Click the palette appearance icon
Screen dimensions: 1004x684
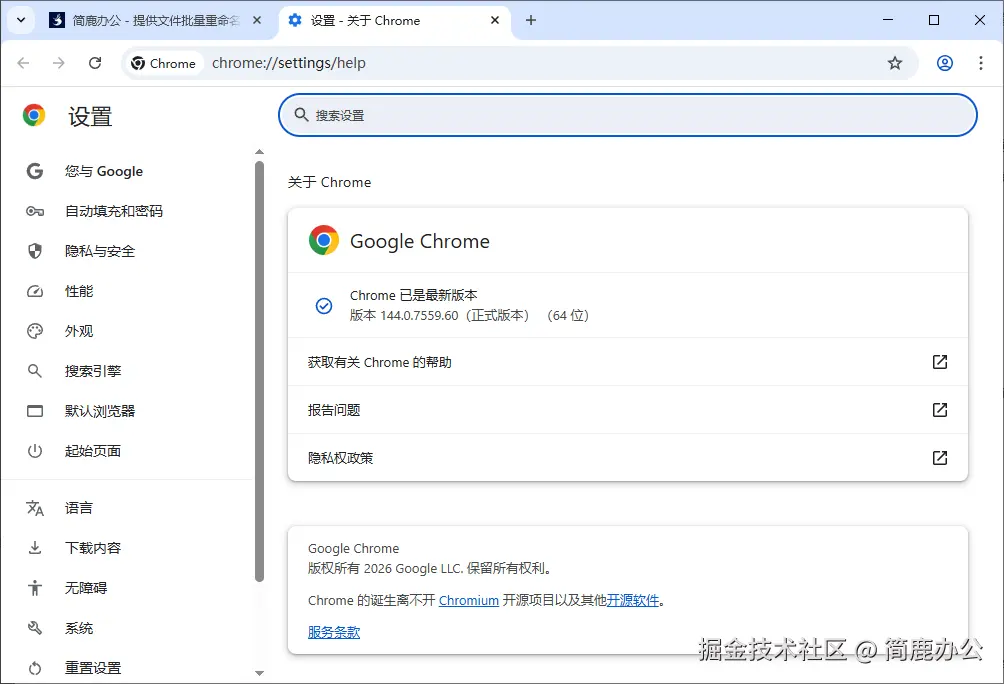[35, 331]
